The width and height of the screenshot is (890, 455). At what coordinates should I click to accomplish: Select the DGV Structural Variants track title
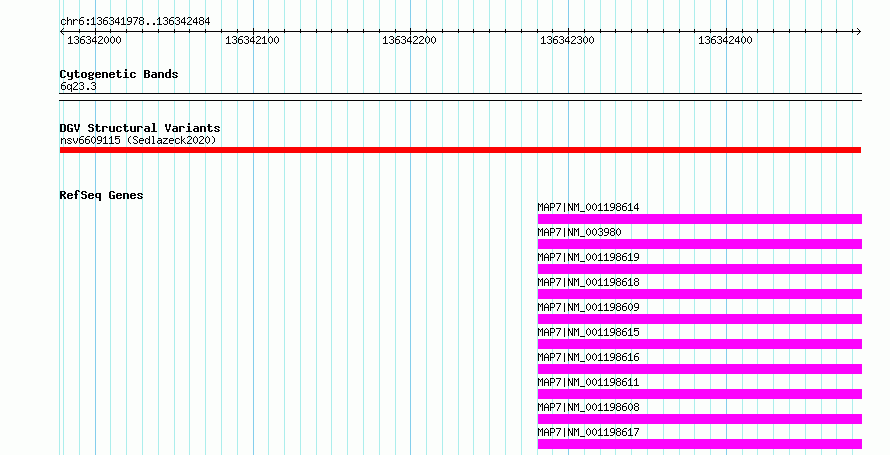pyautogui.click(x=140, y=128)
